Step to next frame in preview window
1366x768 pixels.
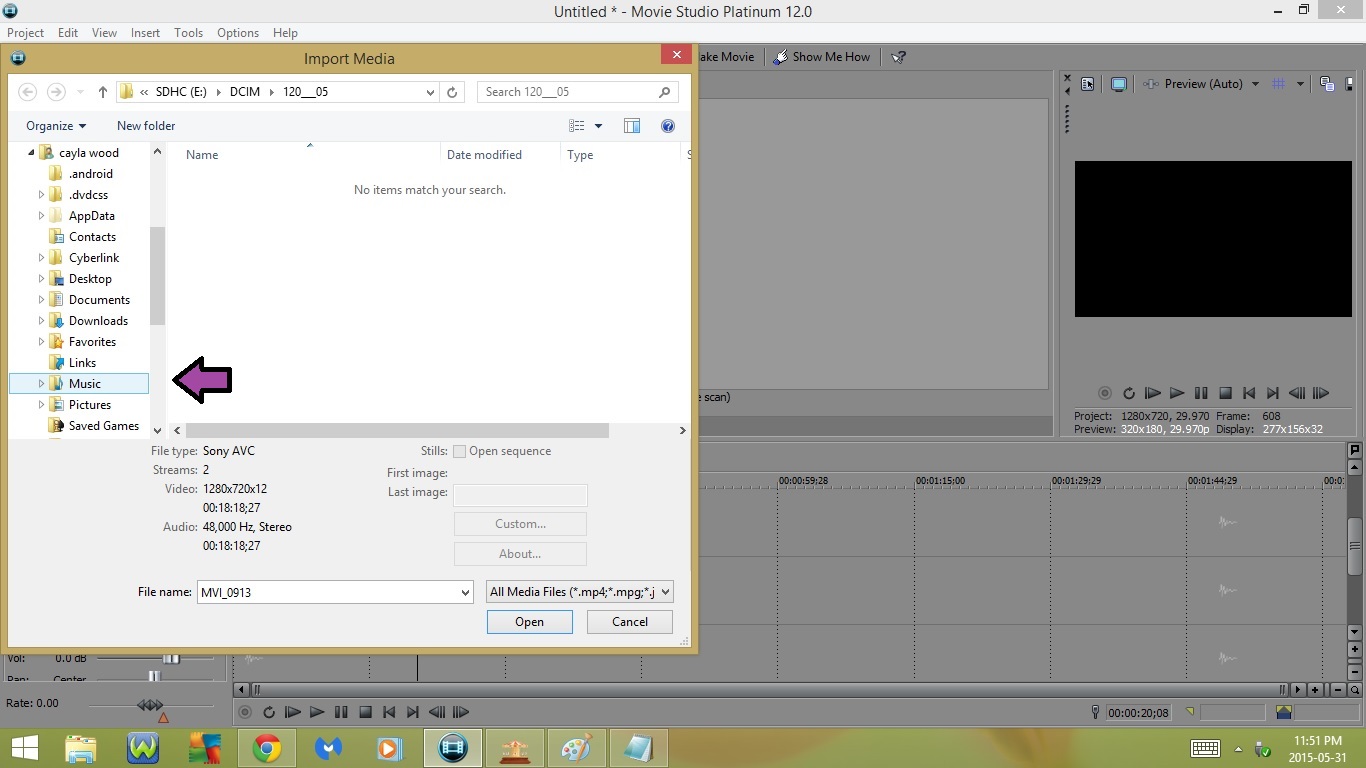coord(1321,394)
